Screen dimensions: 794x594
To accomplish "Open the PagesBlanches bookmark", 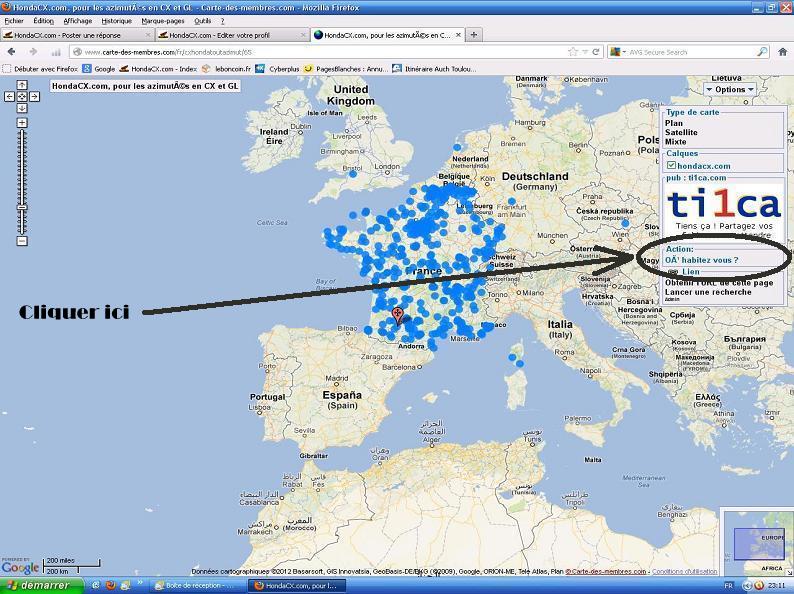I will point(346,68).
